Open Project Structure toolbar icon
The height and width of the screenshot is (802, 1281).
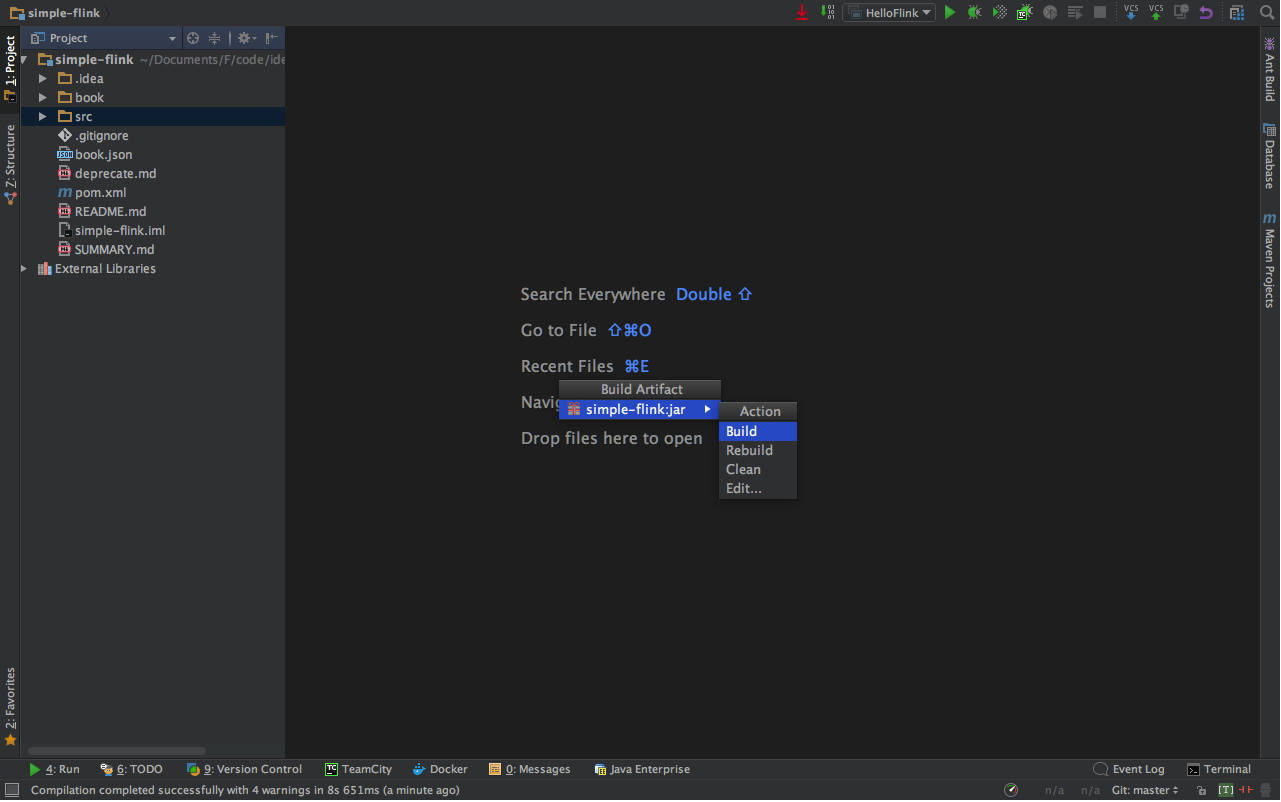(1237, 12)
